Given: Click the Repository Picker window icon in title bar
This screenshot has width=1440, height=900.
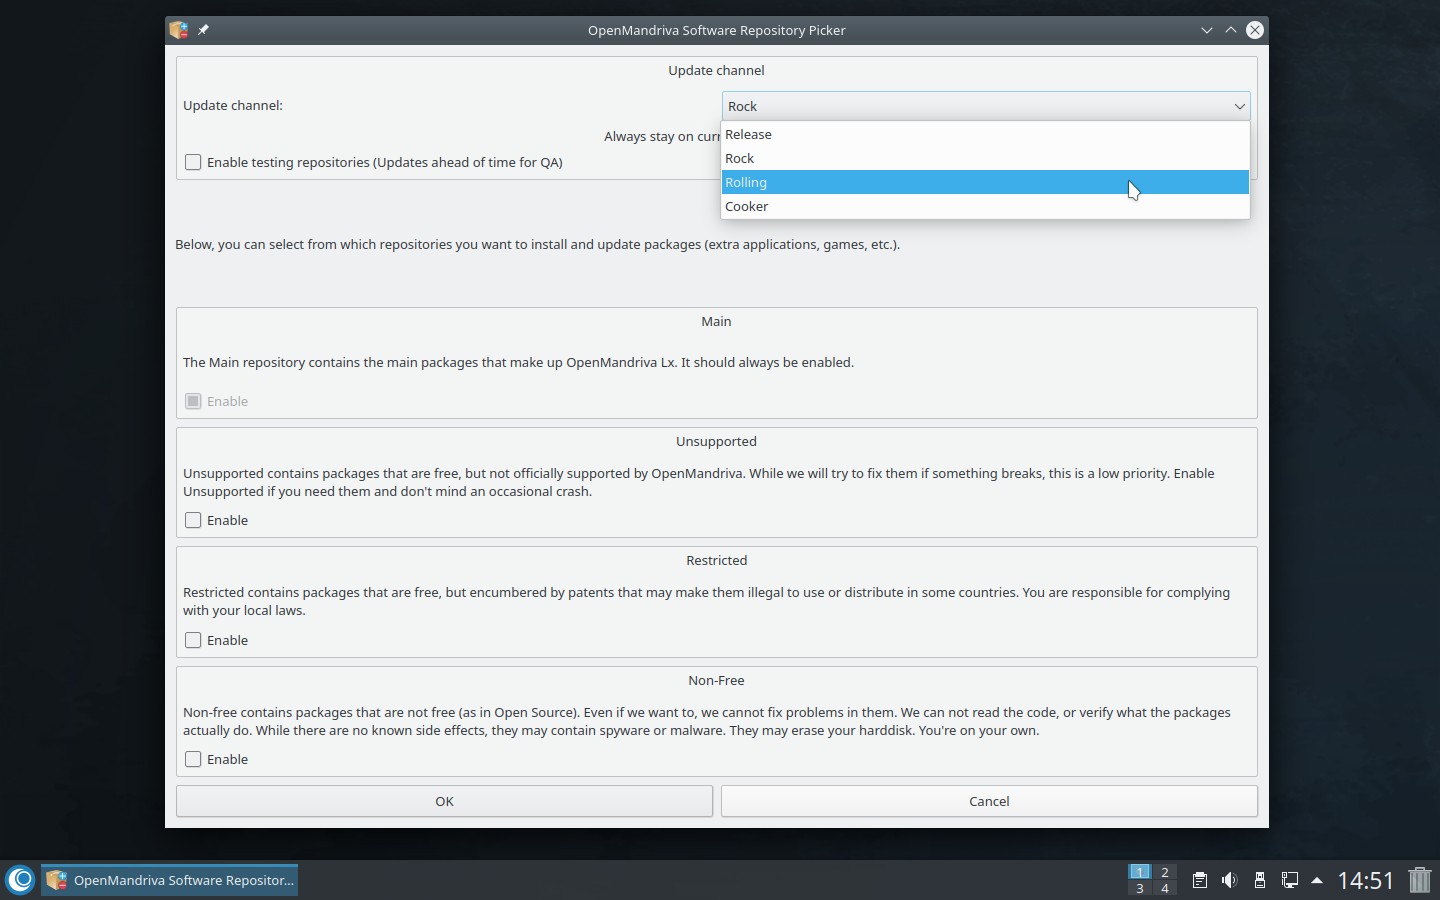Looking at the screenshot, I should (179, 30).
